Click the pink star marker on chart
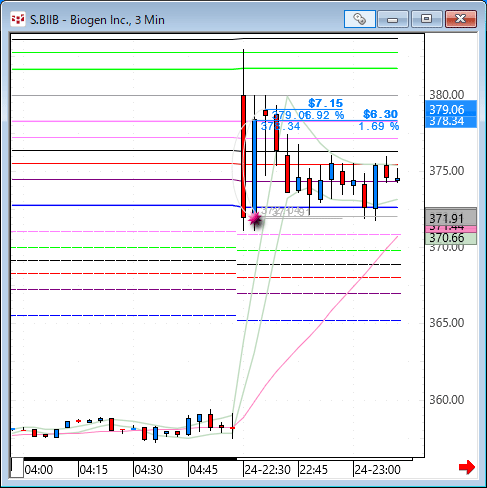The width and height of the screenshot is (487, 488). pos(255,218)
